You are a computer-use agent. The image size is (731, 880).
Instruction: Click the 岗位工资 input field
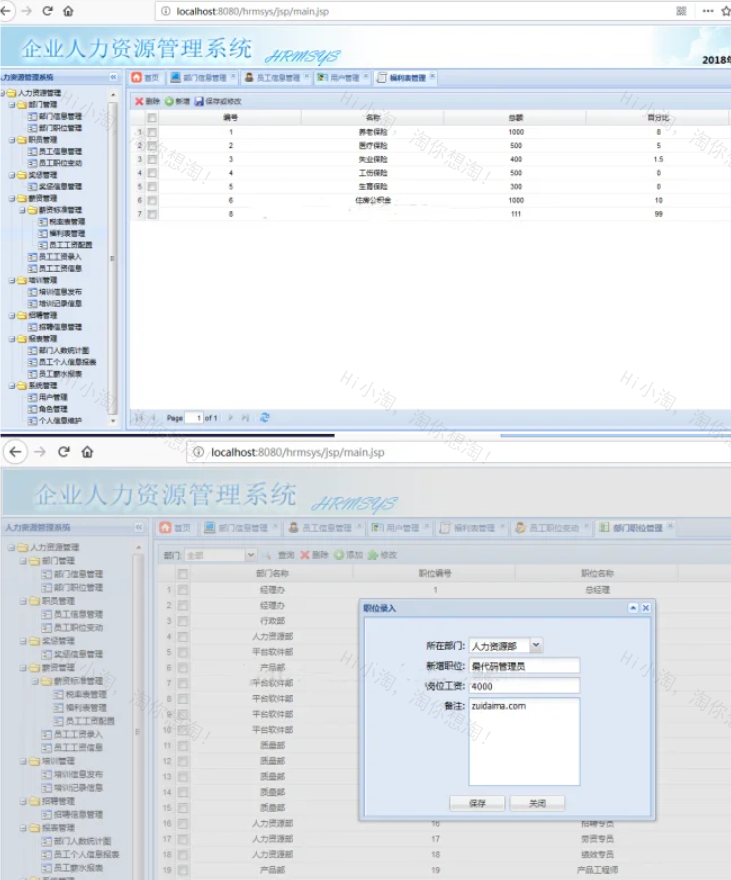tap(524, 686)
